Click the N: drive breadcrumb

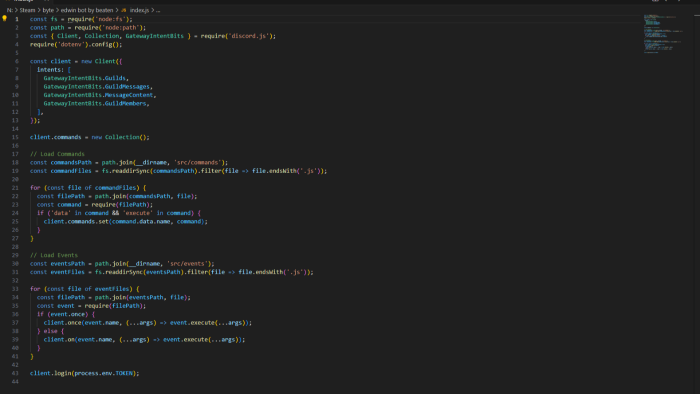pyautogui.click(x=10, y=10)
